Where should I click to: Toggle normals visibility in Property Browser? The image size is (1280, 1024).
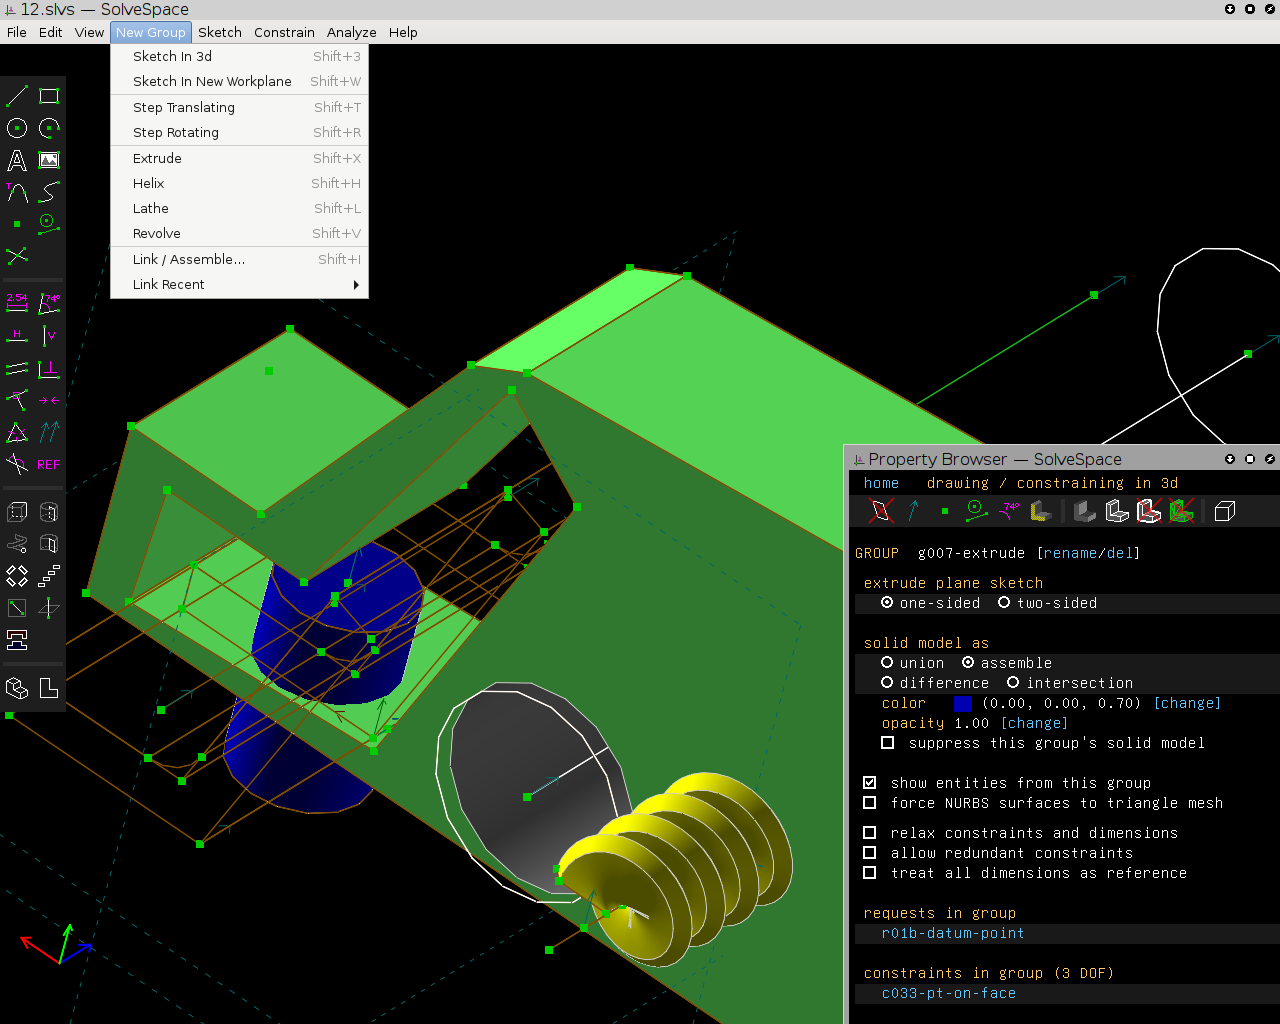coord(913,511)
